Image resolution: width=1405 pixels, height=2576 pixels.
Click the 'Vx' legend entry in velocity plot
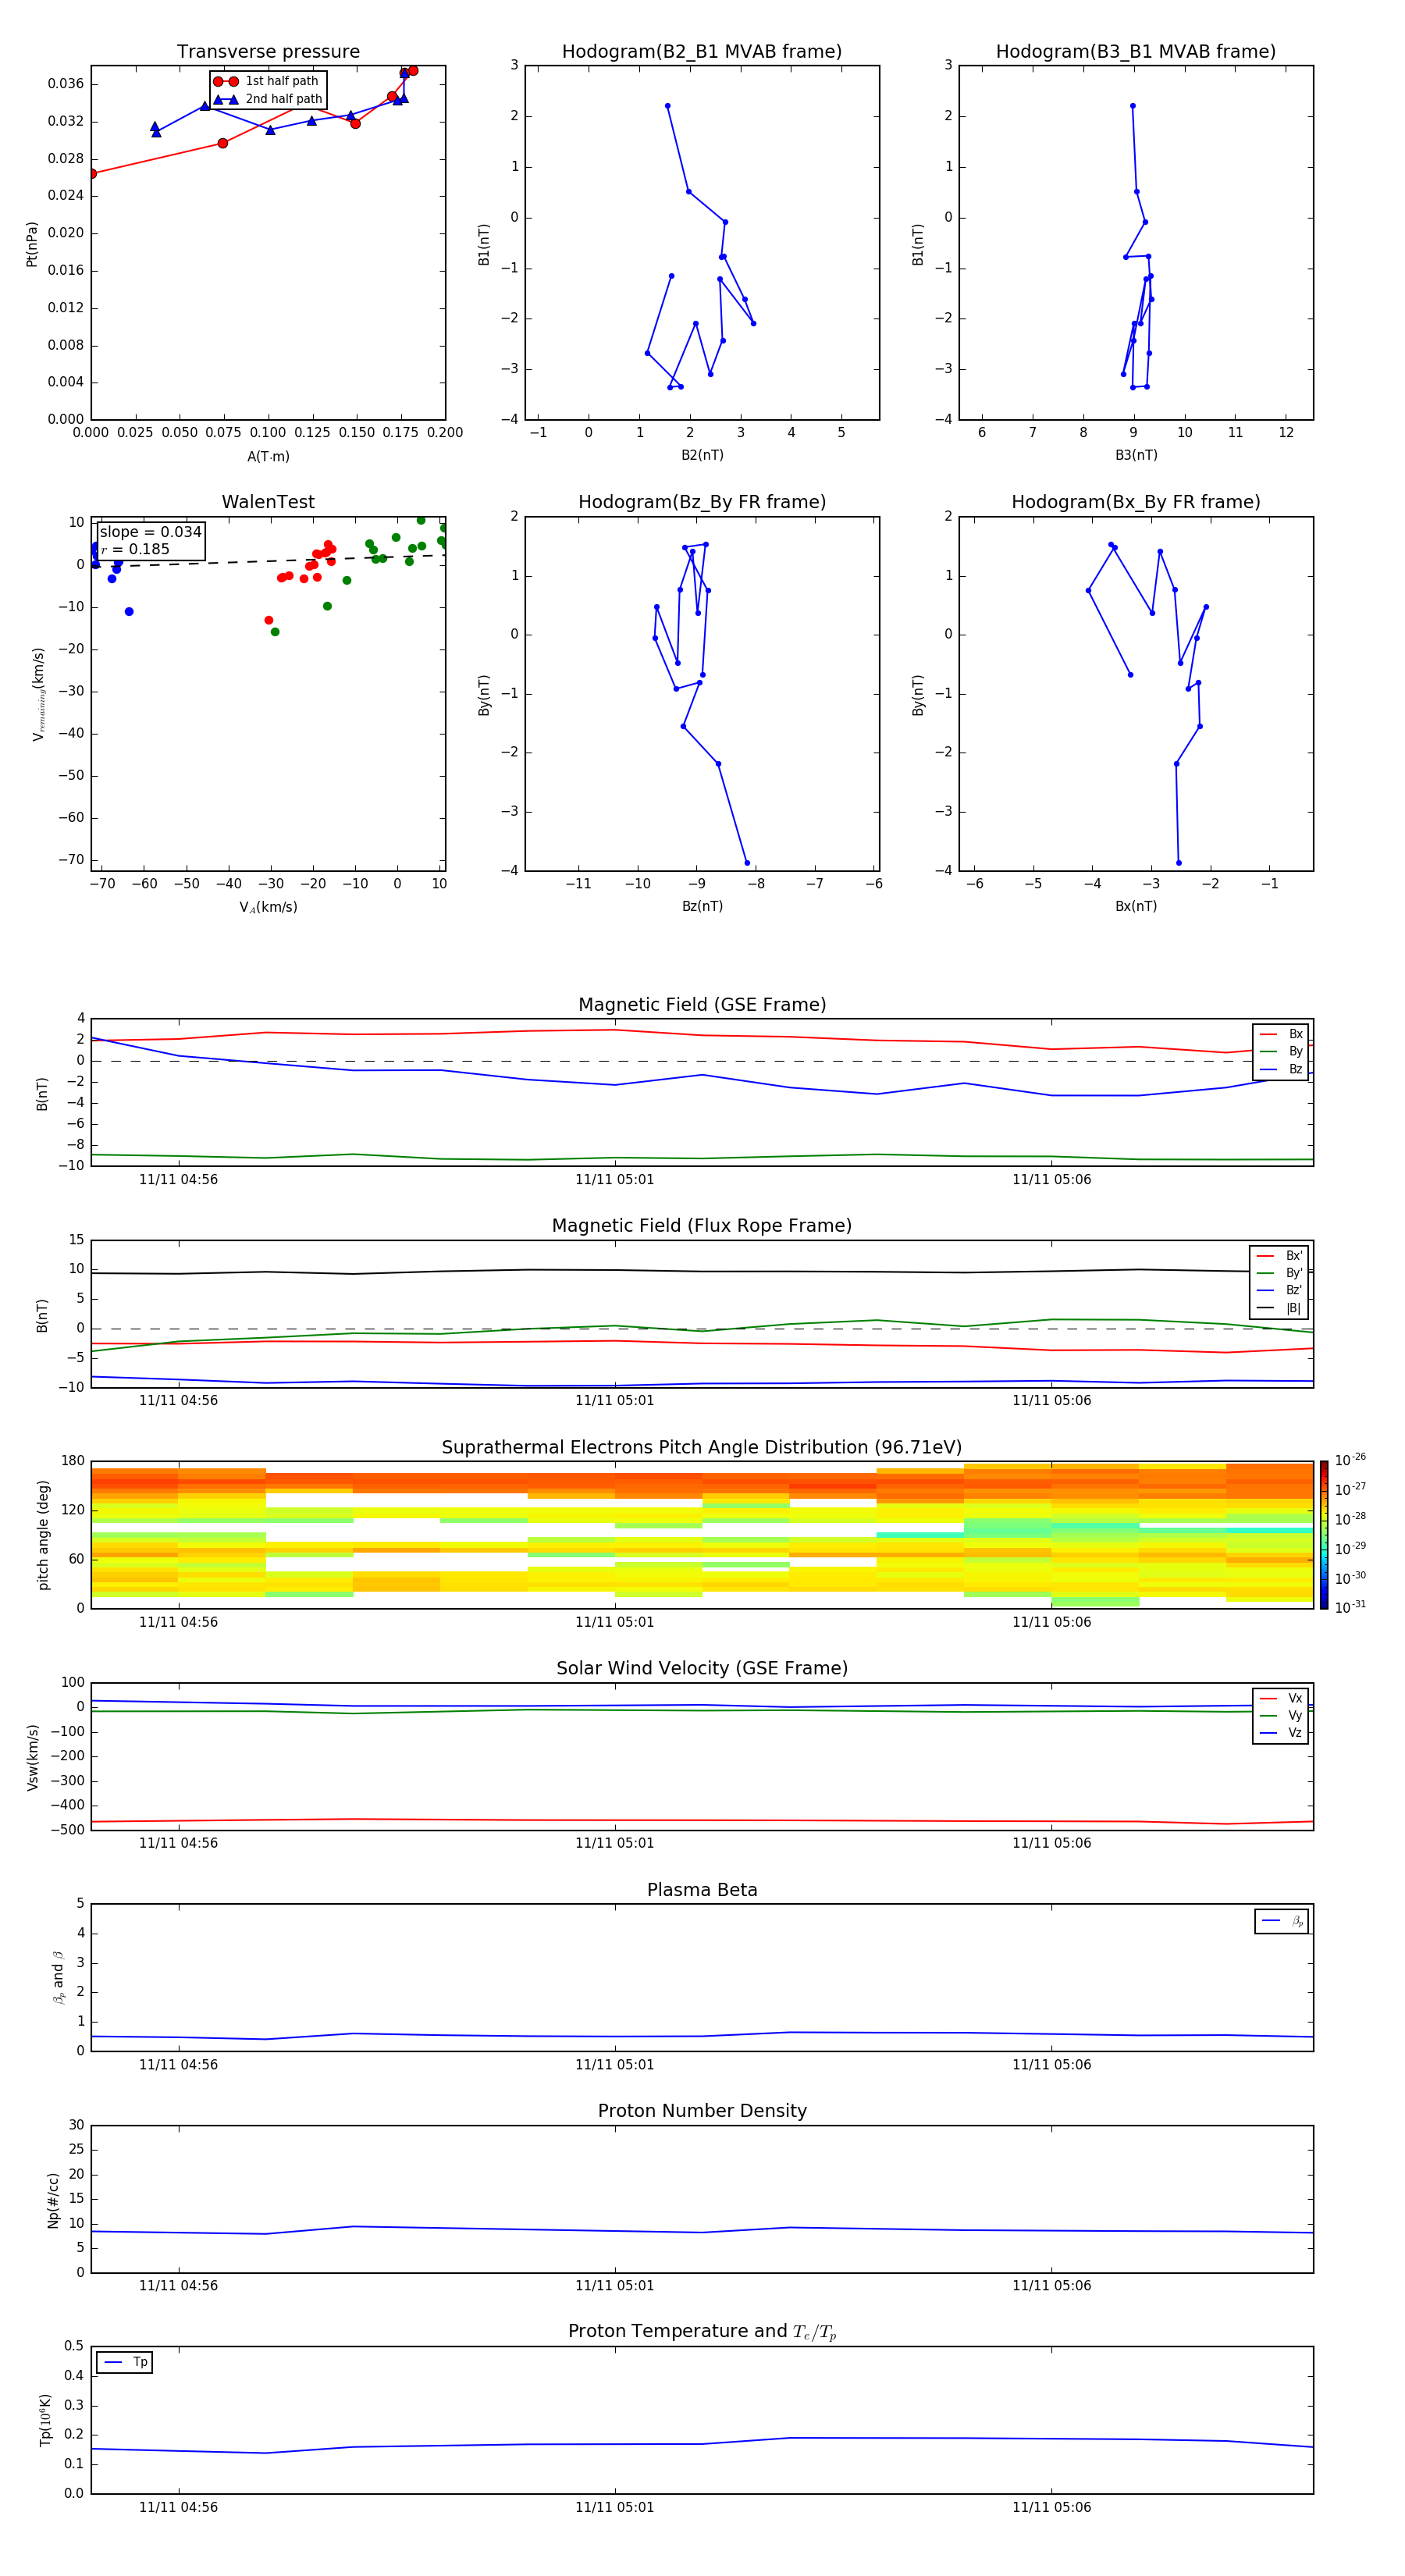coord(1281,1698)
